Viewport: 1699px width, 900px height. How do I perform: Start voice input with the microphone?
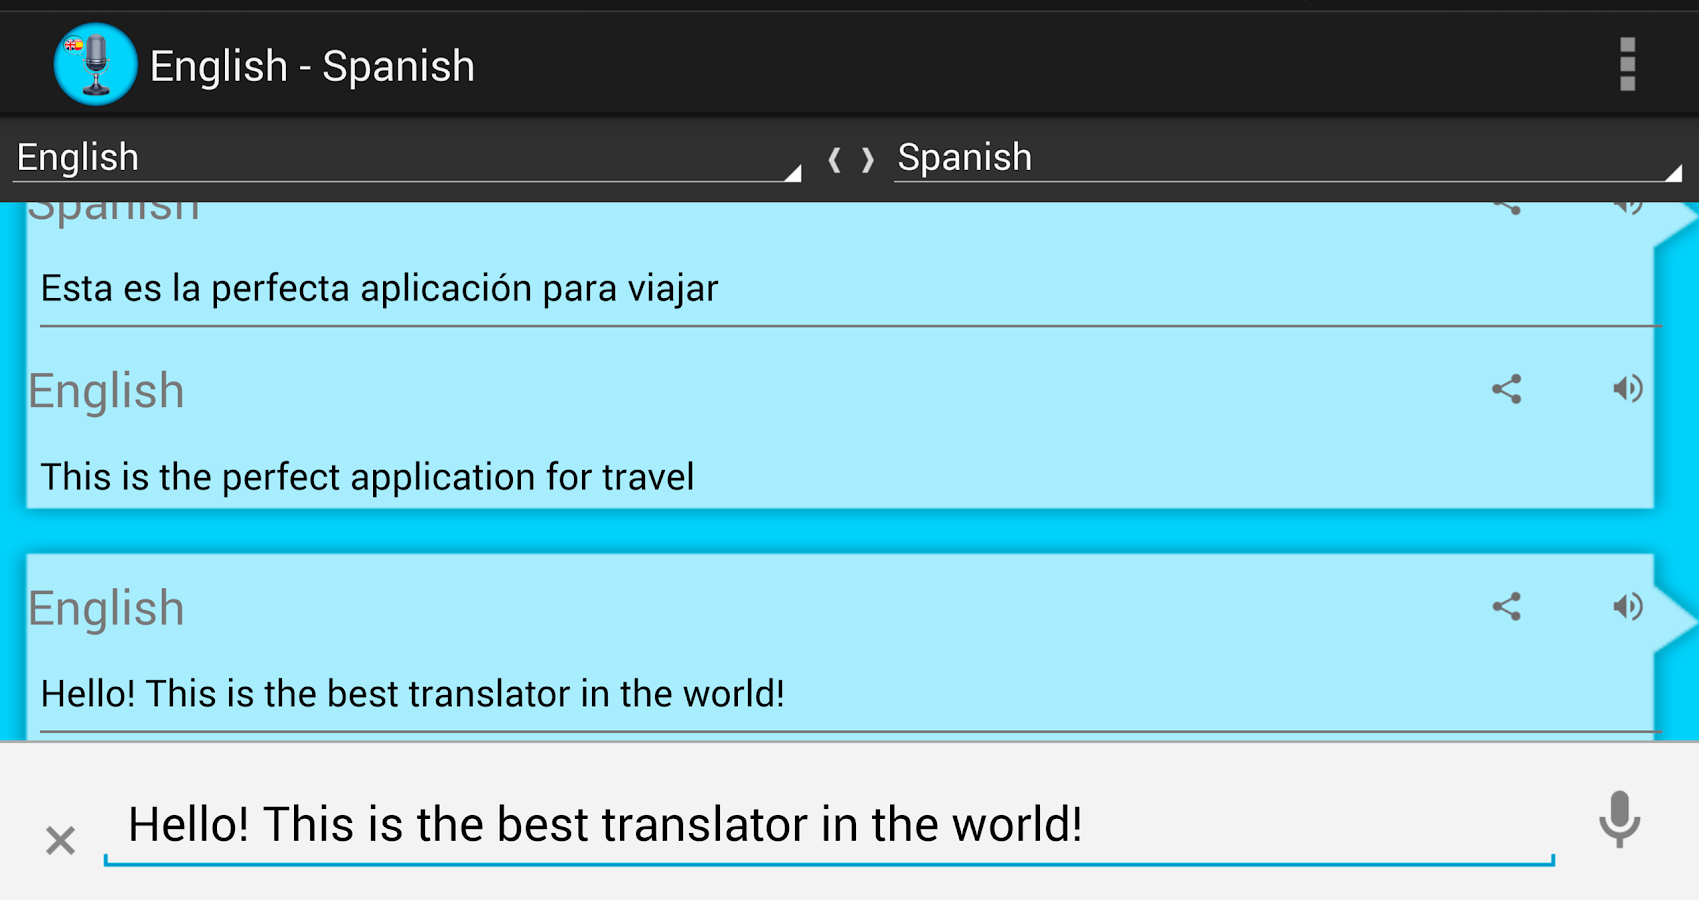coord(1618,820)
